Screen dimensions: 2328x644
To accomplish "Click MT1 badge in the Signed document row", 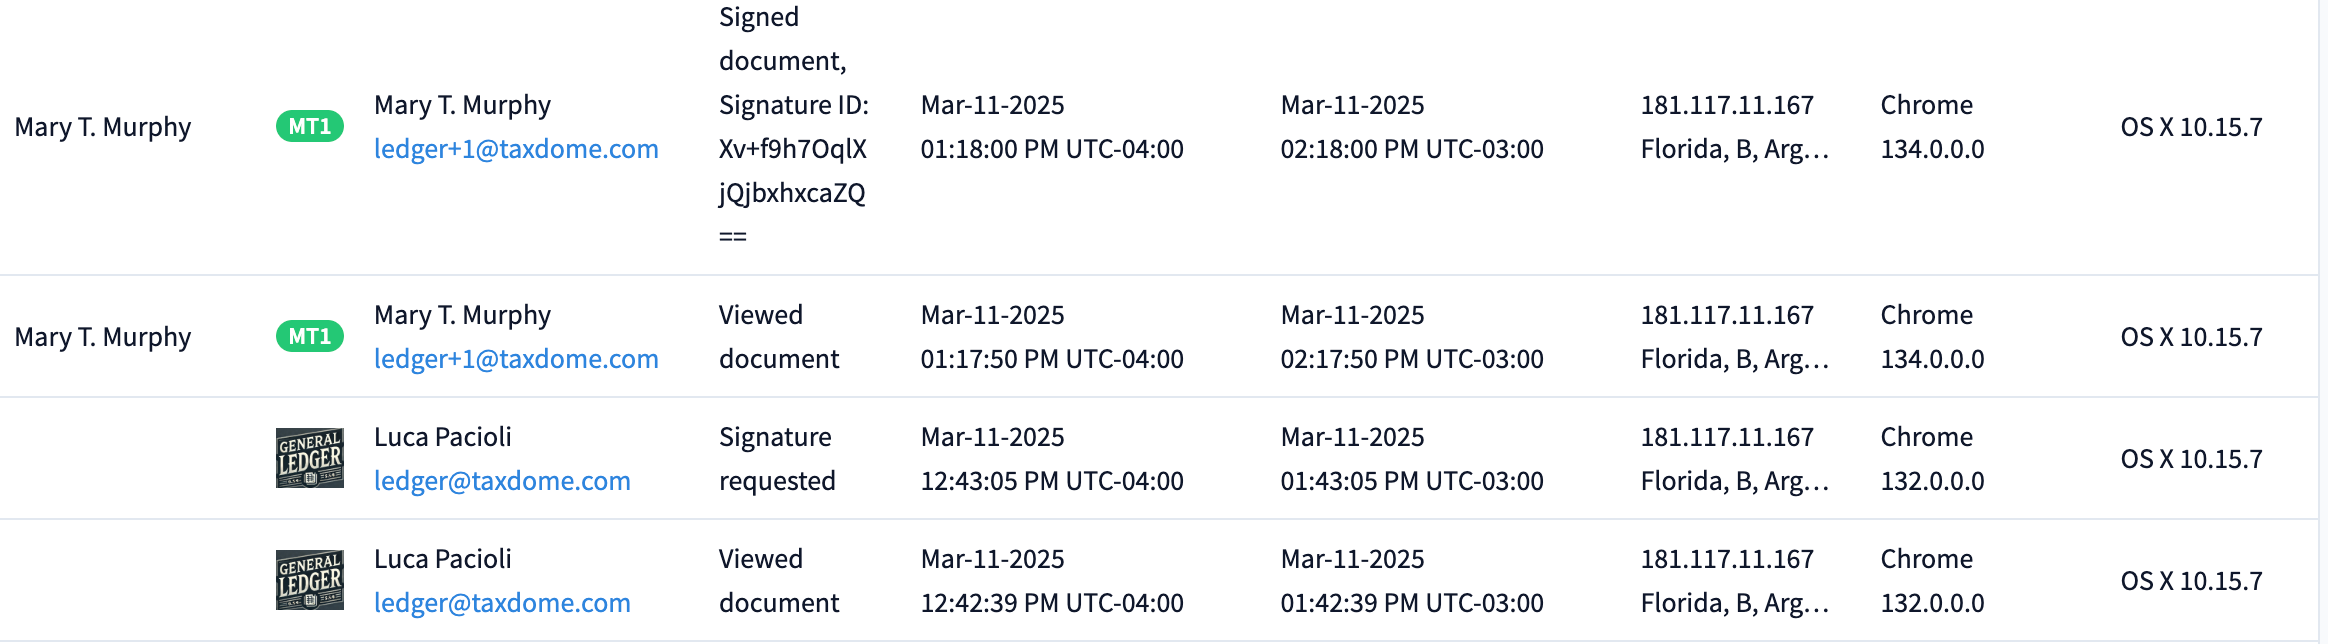I will [x=310, y=127].
